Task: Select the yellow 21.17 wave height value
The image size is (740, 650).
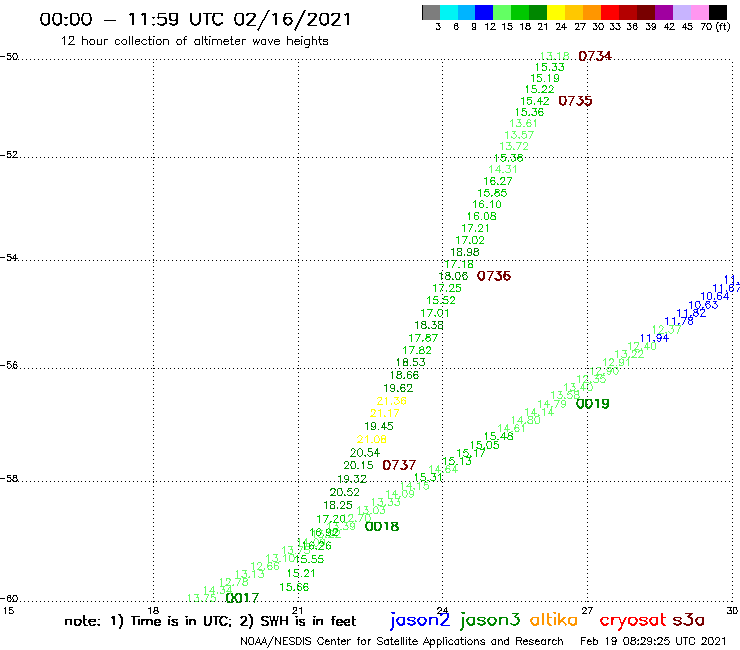Action: pos(385,414)
